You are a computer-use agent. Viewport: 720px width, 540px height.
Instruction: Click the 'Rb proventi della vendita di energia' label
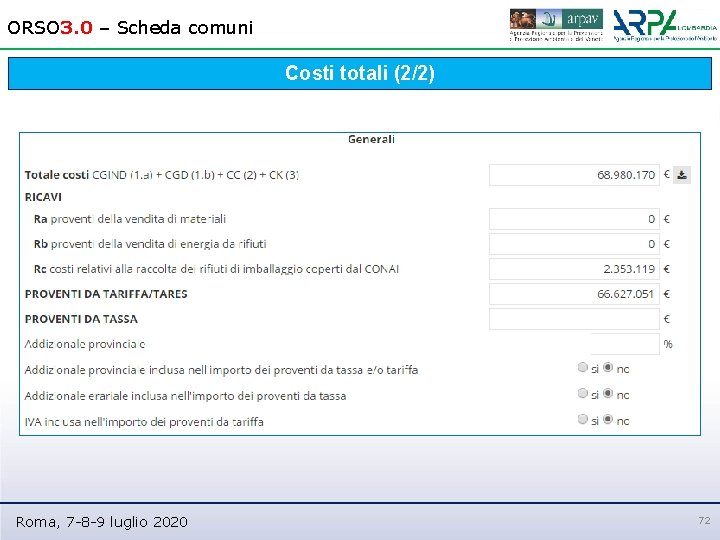(x=150, y=244)
